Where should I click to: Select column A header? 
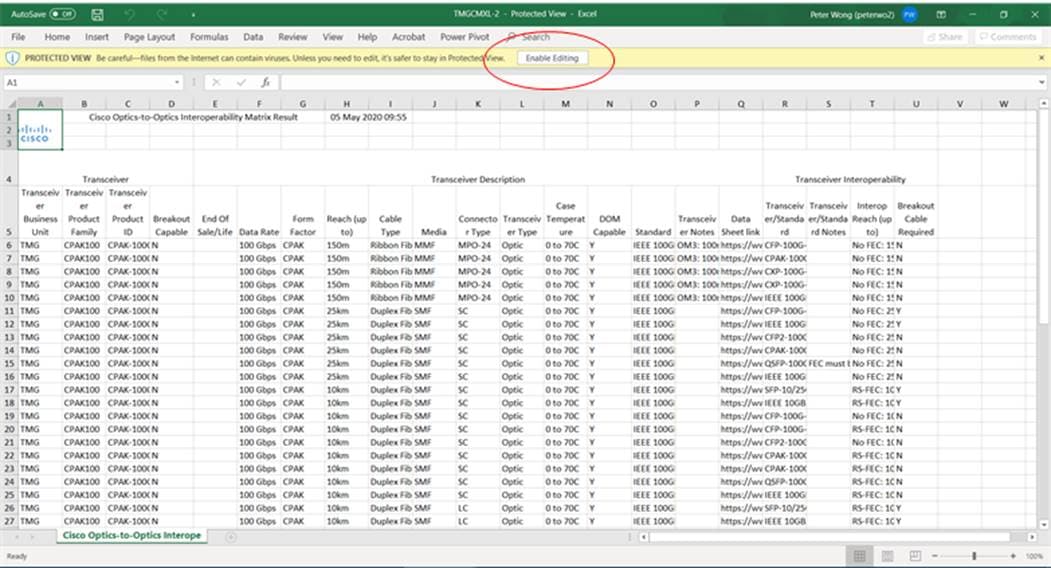point(40,104)
